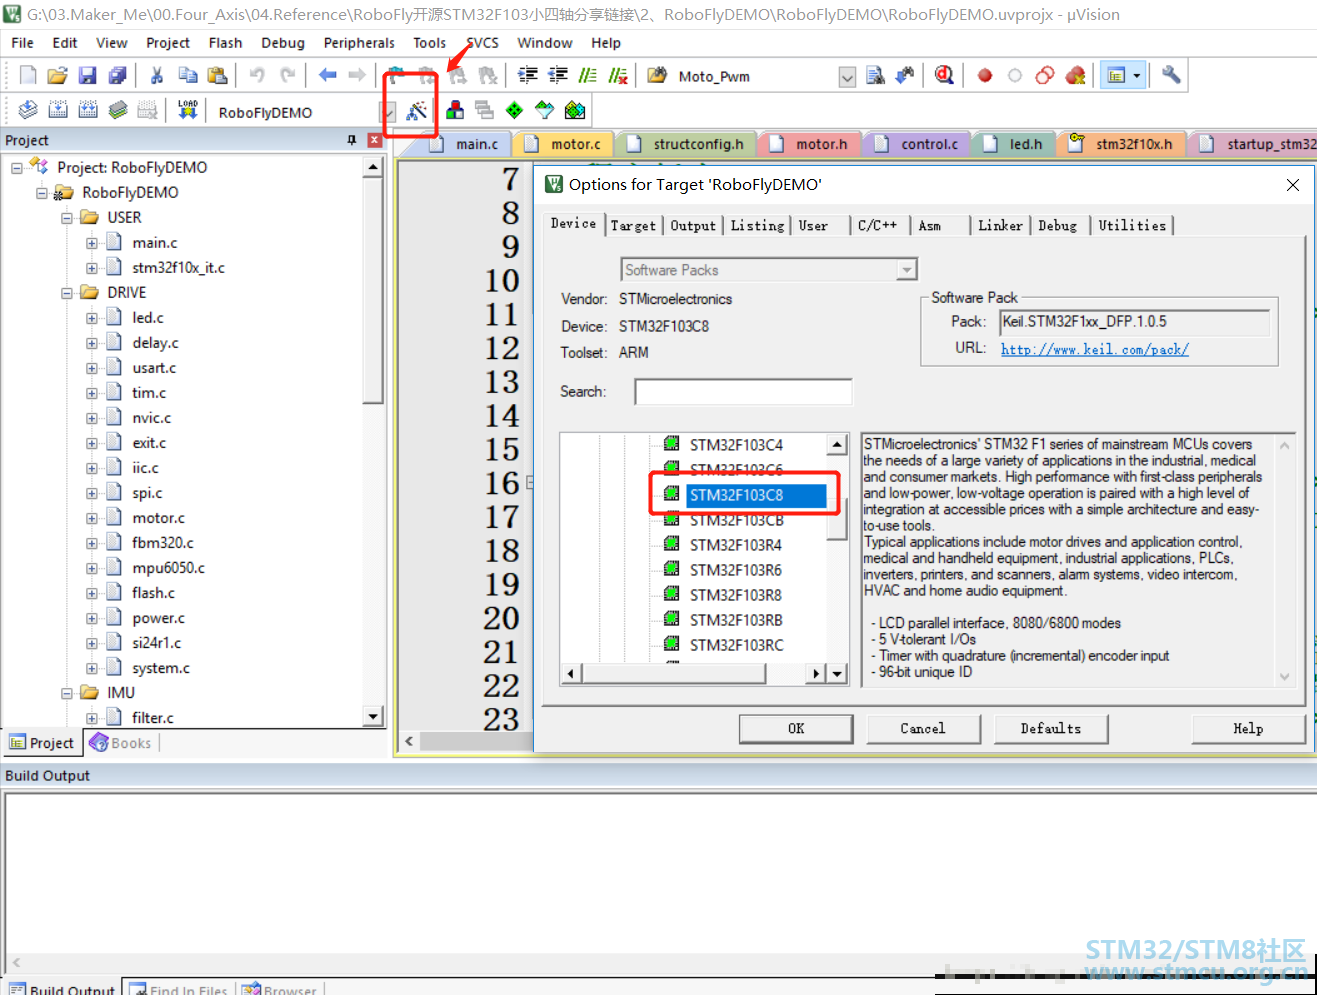Expand main.c in the project tree

[92, 243]
